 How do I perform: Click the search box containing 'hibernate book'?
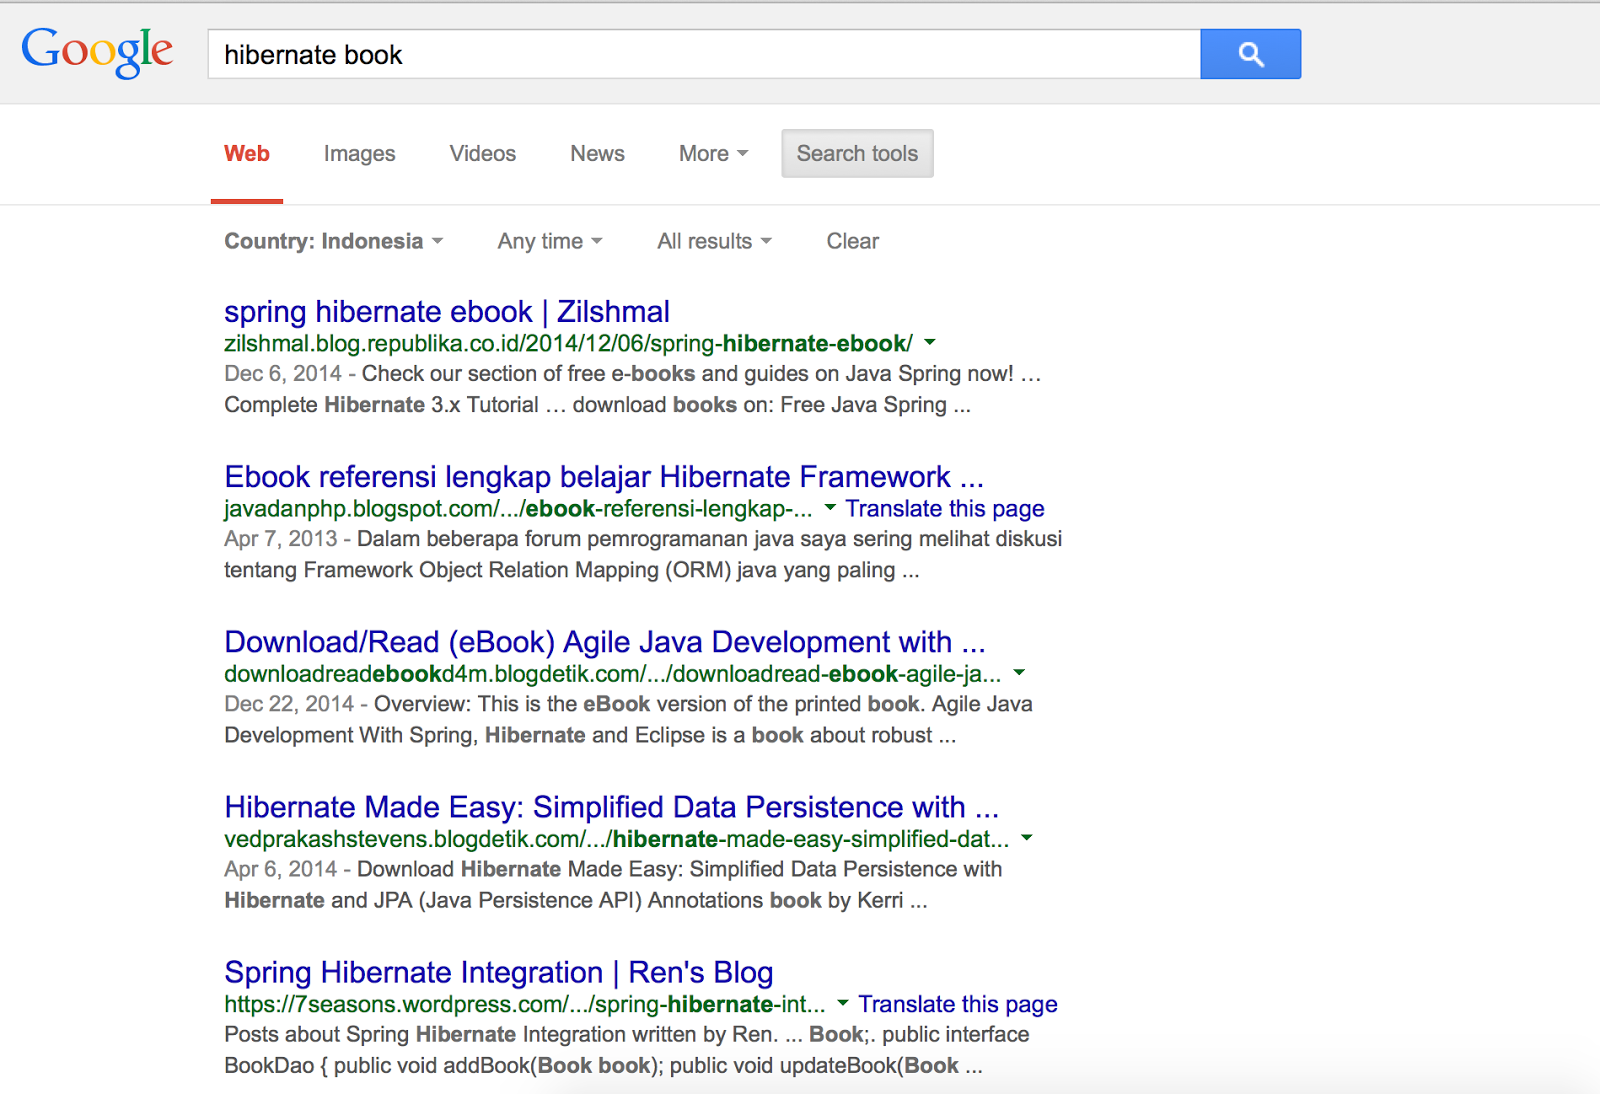704,54
